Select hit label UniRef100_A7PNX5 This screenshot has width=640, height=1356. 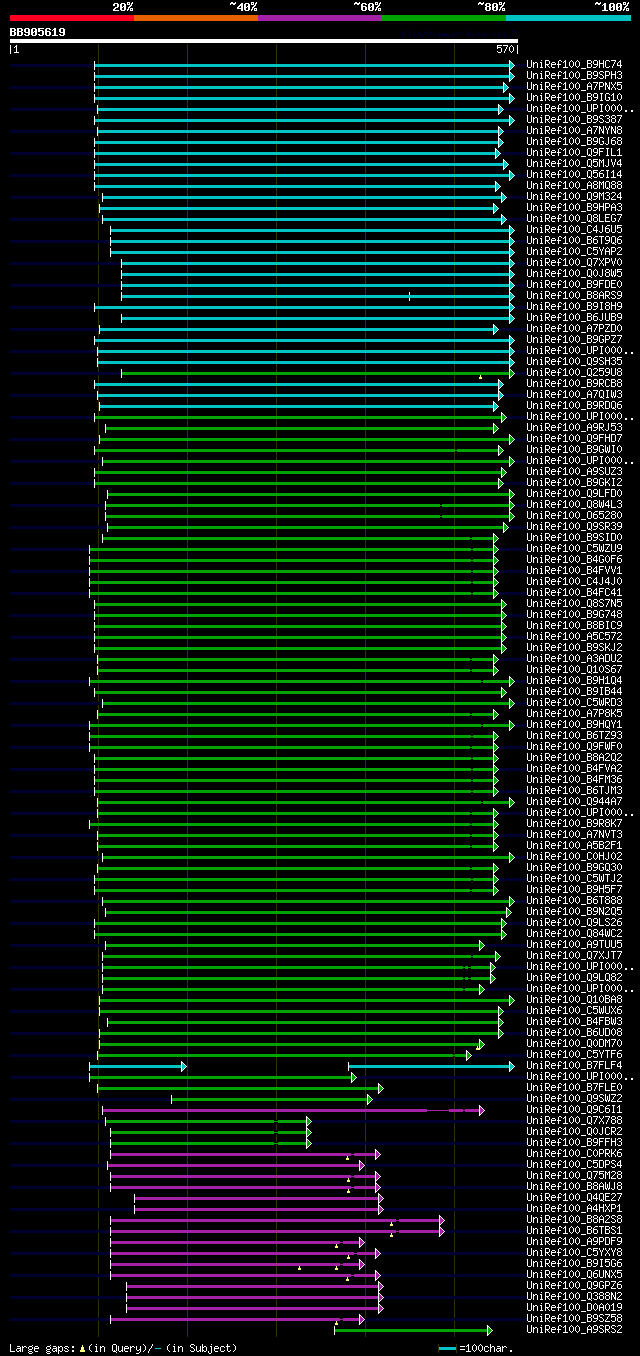[x=574, y=87]
